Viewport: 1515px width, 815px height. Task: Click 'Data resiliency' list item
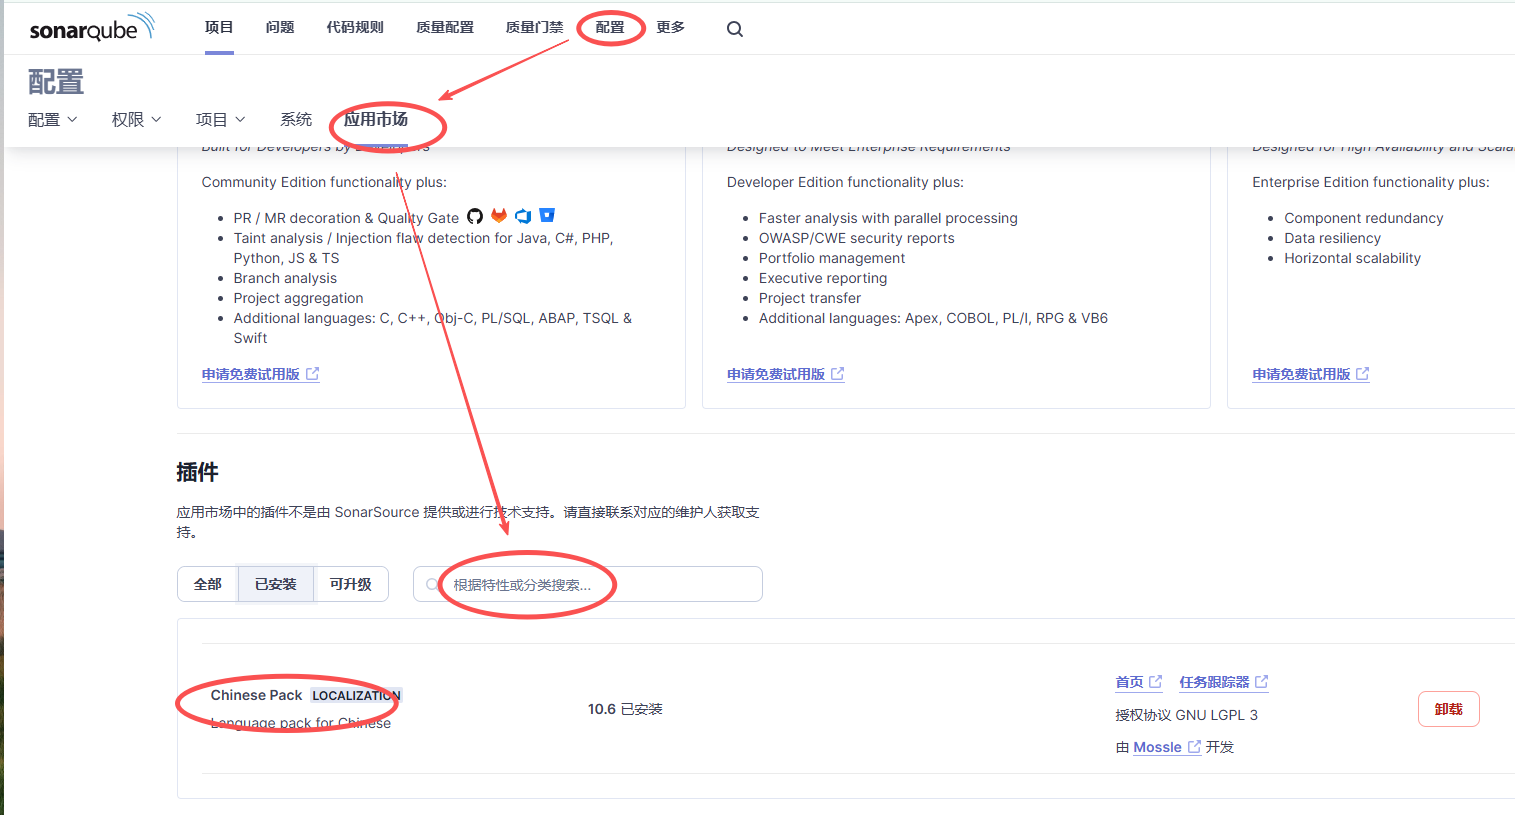pyautogui.click(x=1333, y=238)
